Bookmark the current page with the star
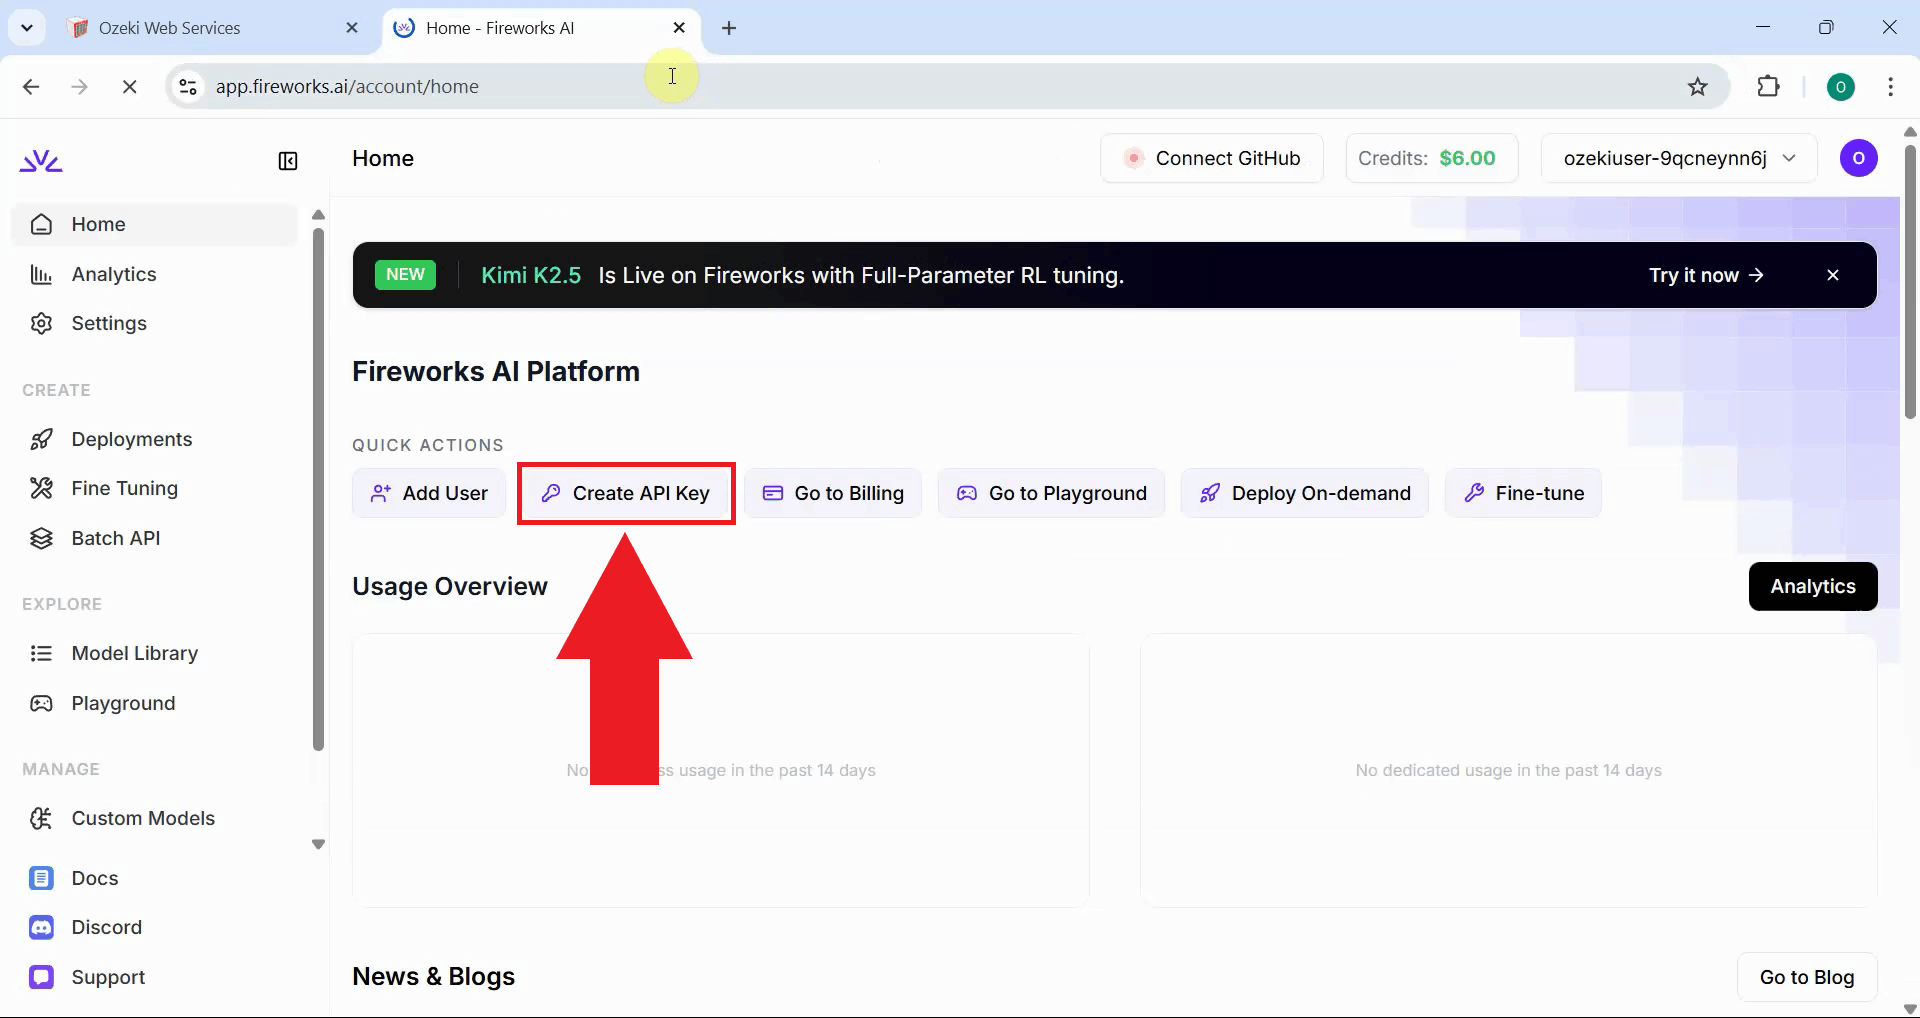 click(1699, 86)
